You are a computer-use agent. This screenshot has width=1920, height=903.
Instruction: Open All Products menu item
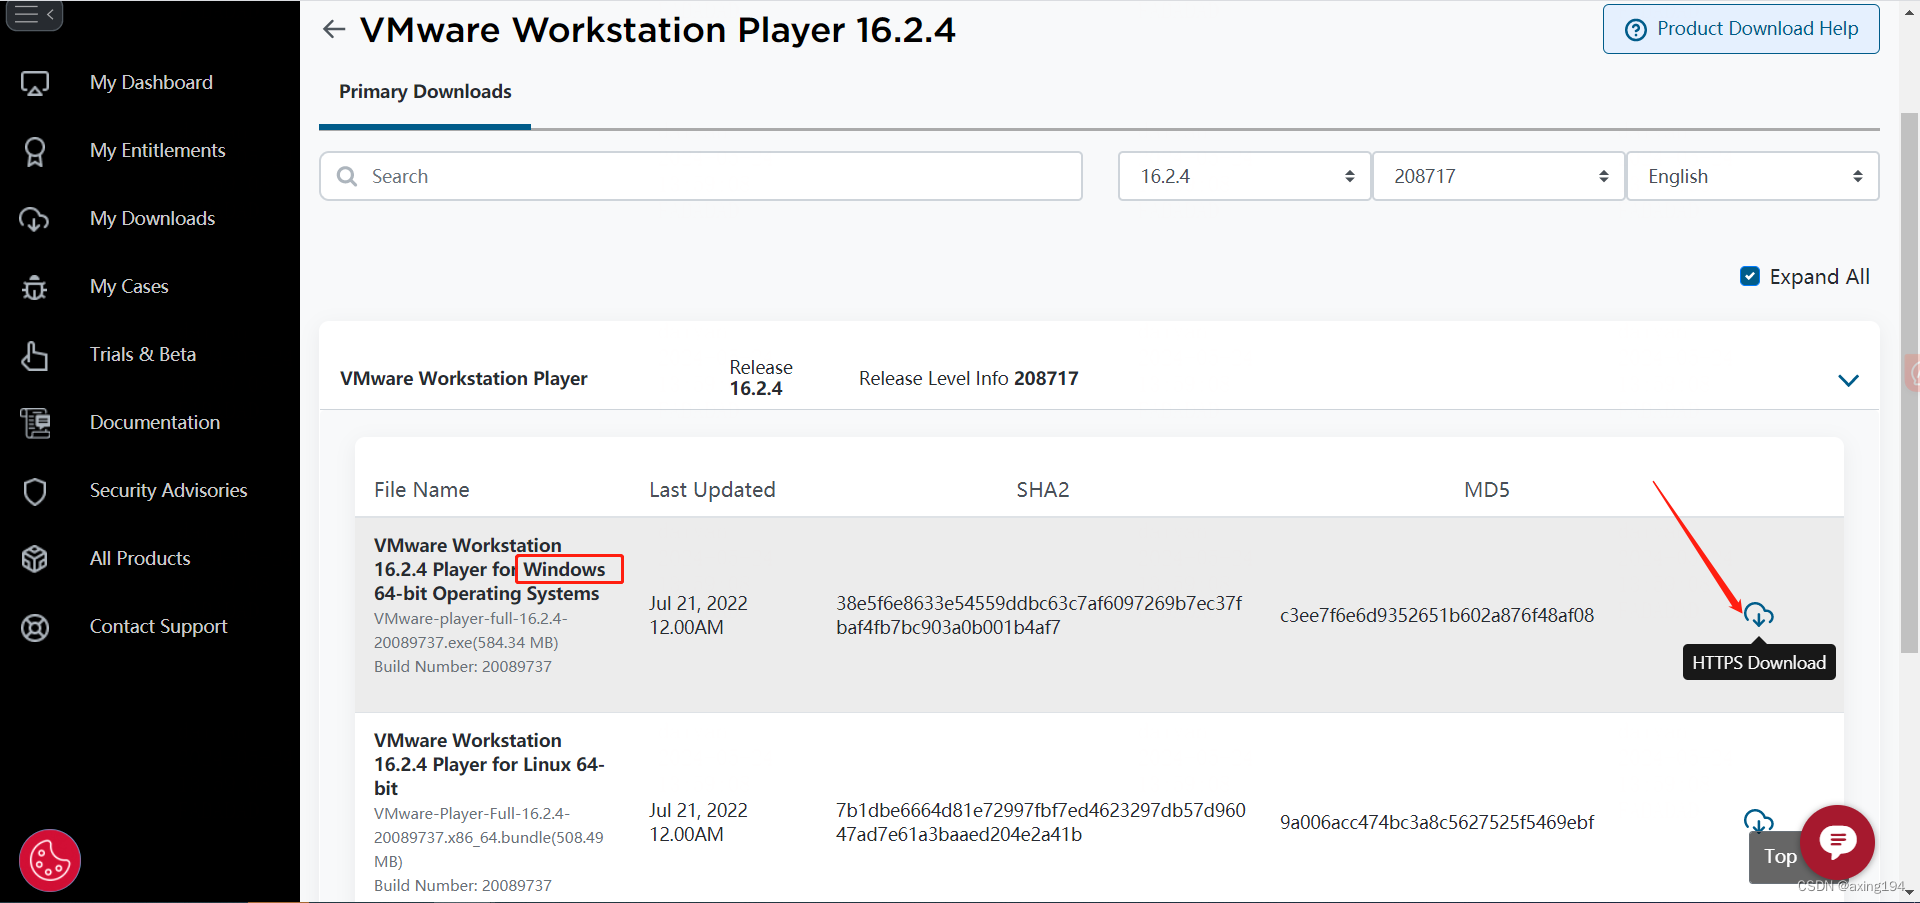(x=140, y=559)
